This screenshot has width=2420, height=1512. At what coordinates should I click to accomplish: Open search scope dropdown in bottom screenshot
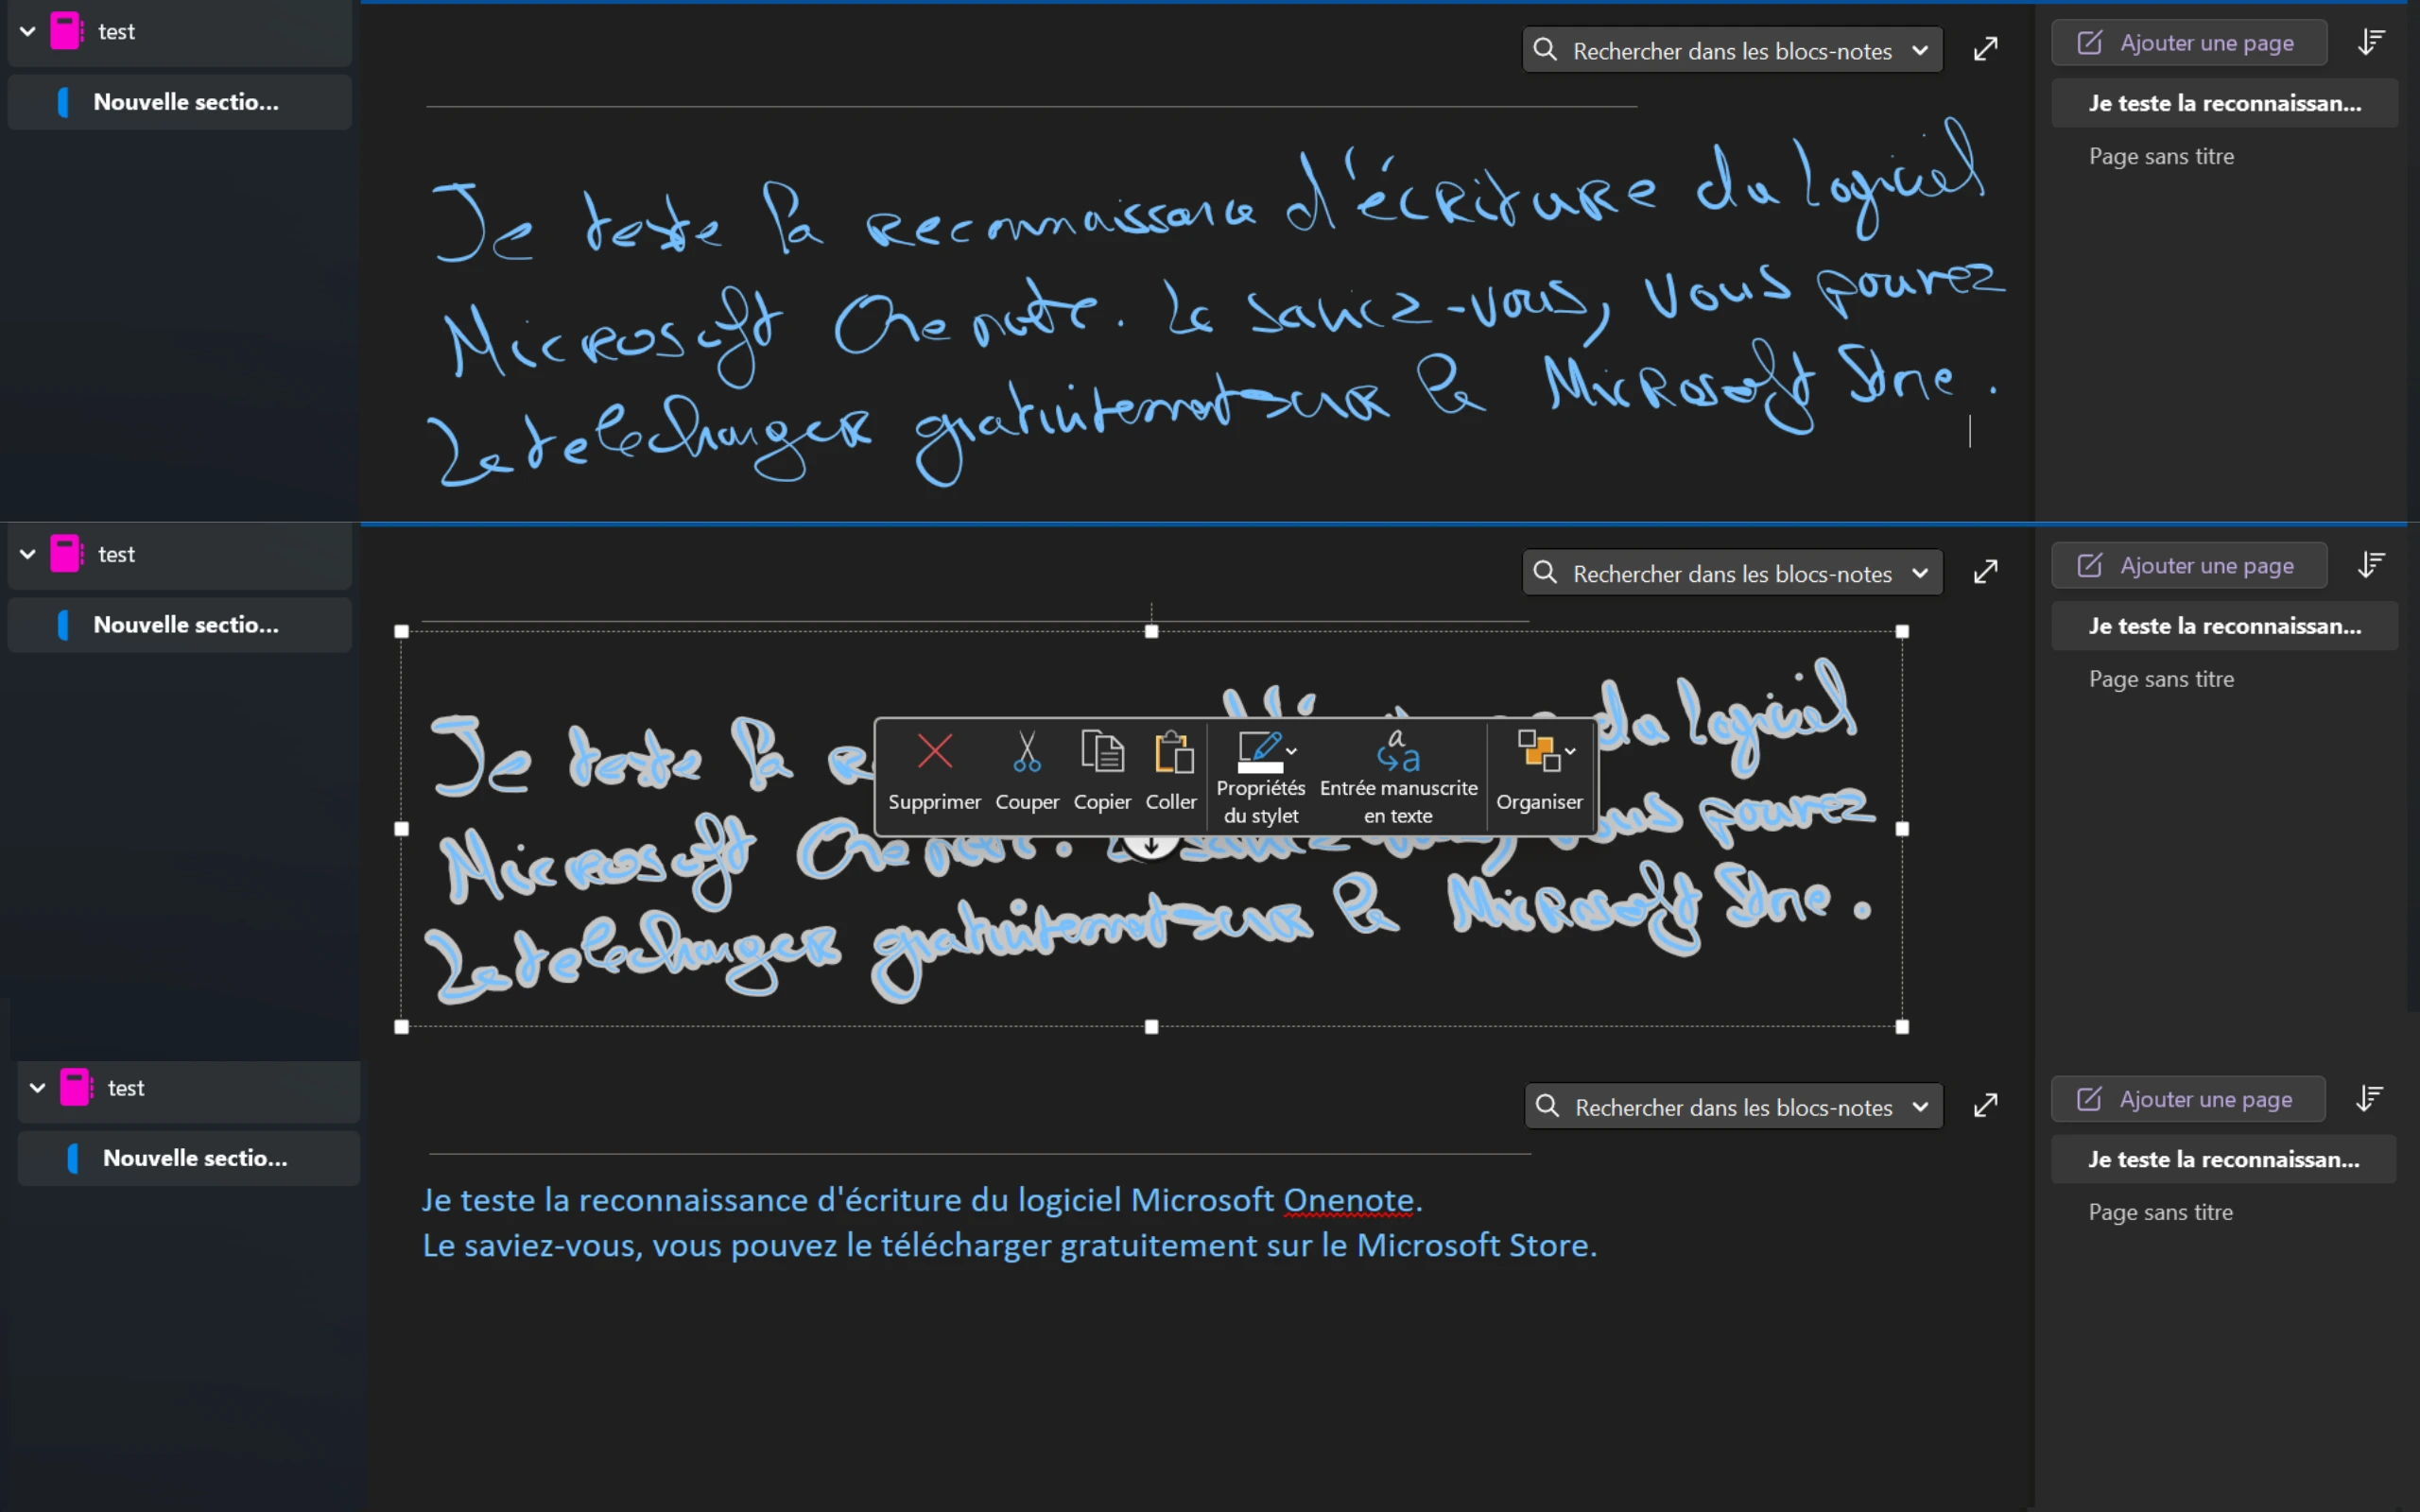click(x=1920, y=1106)
